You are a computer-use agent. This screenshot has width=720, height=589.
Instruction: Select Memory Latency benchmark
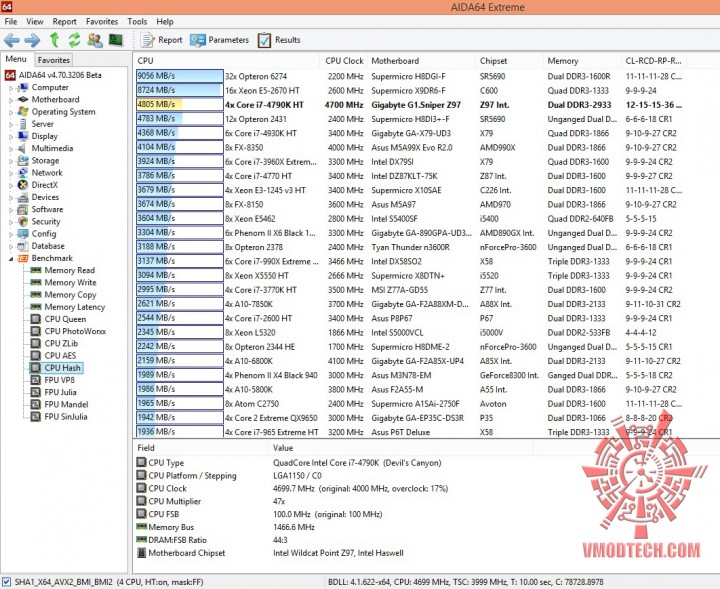tap(74, 307)
